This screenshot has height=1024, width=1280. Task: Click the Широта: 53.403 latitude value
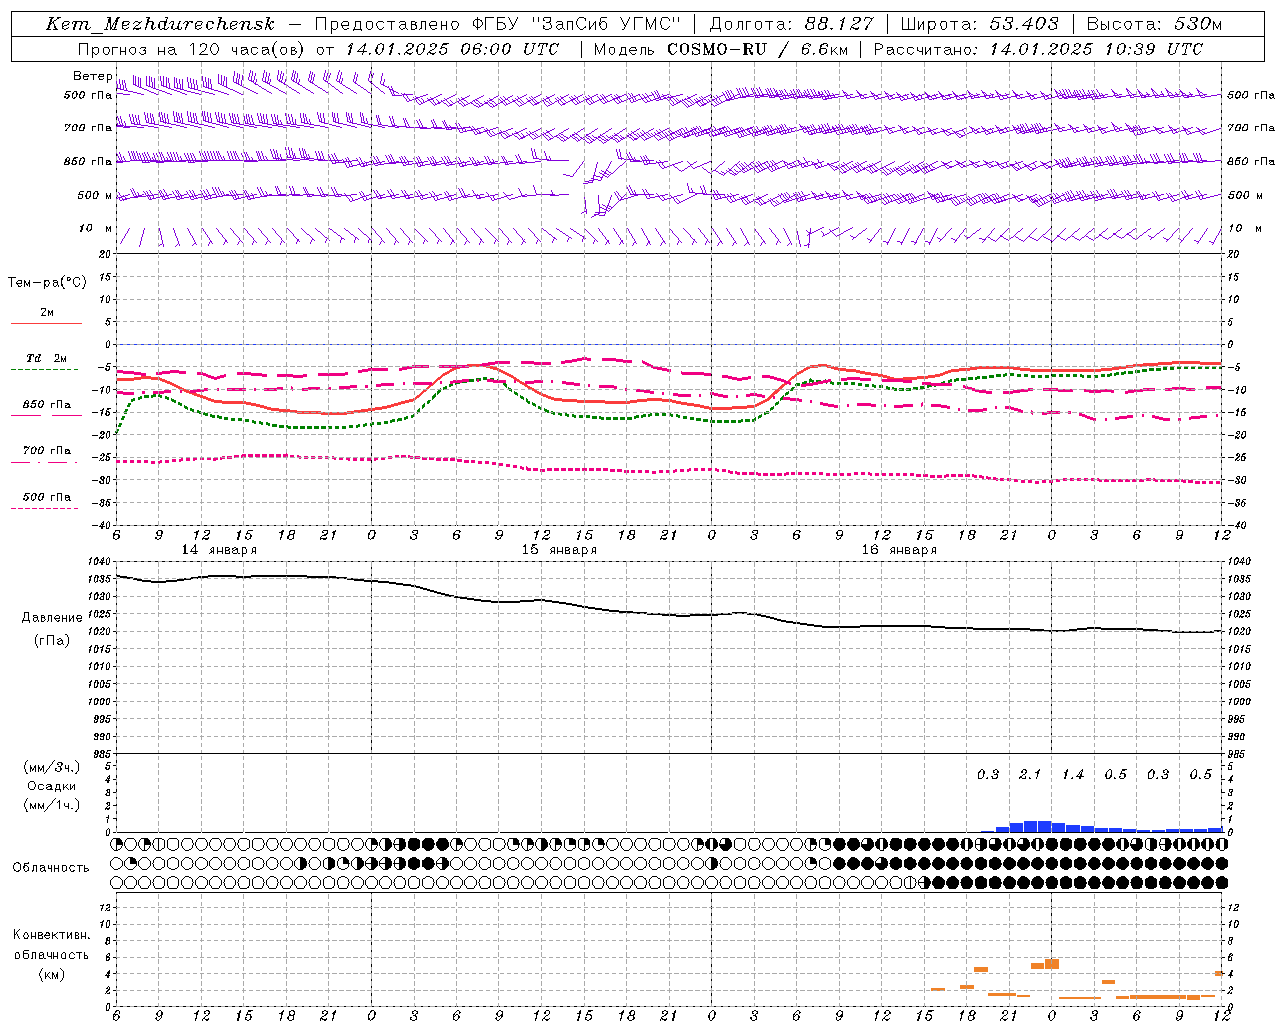click(x=979, y=24)
